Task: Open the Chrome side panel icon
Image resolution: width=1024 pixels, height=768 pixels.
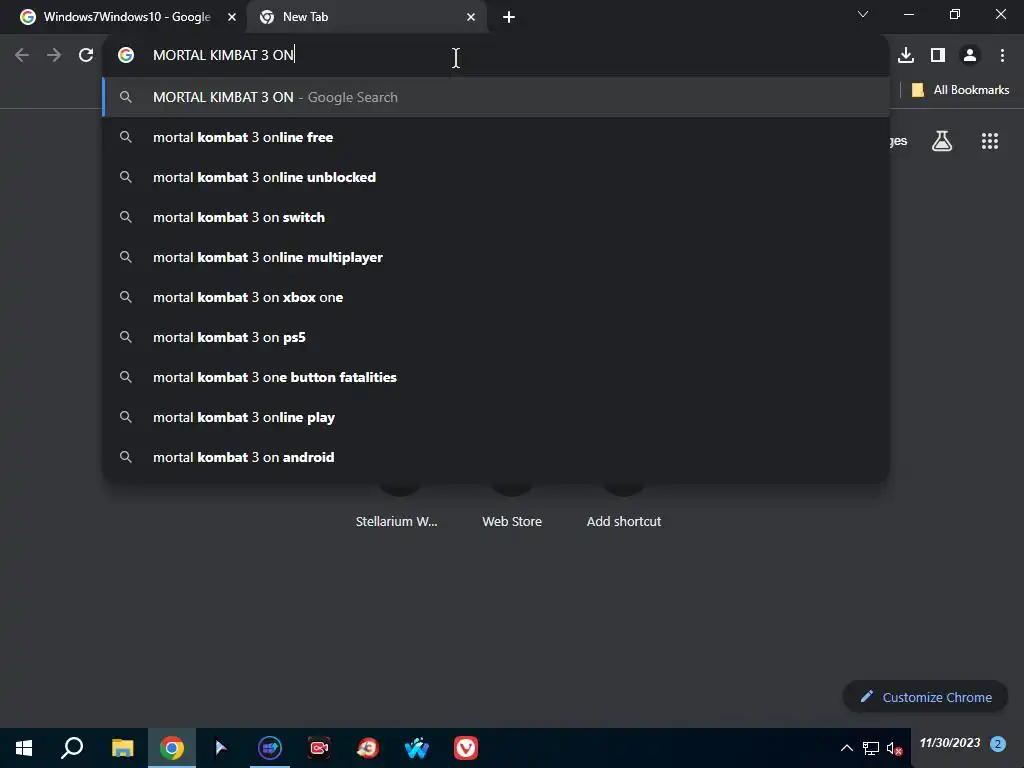Action: 938,55
